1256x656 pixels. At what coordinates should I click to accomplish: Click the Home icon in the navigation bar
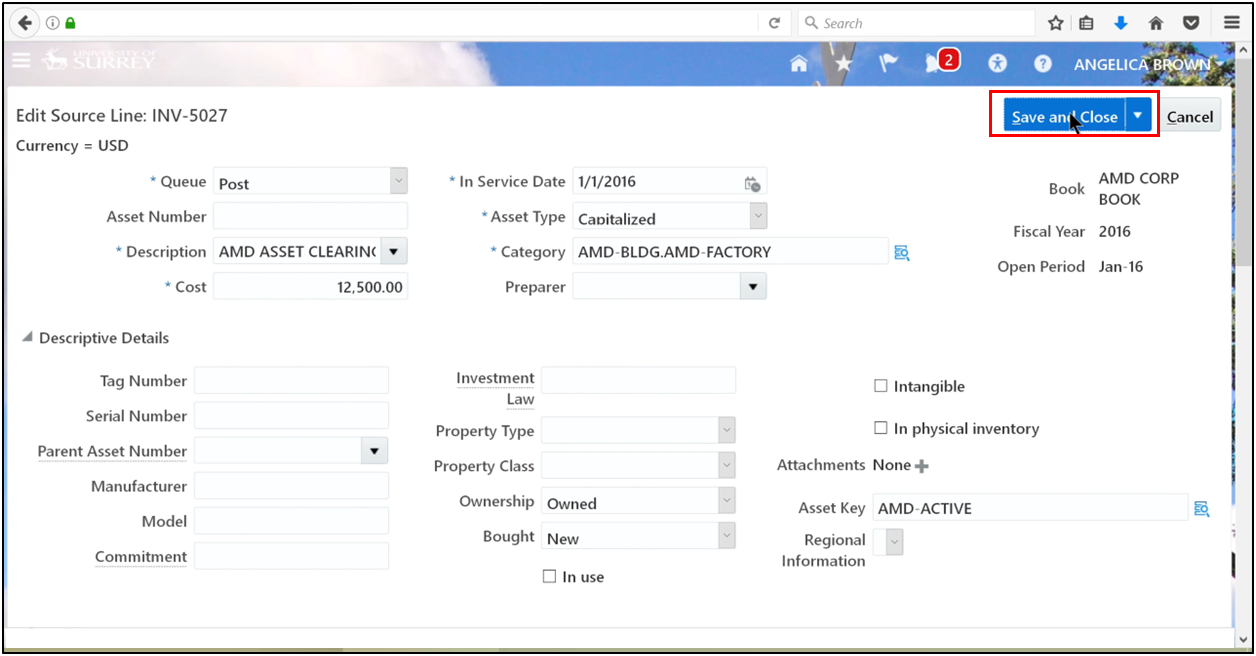(798, 62)
